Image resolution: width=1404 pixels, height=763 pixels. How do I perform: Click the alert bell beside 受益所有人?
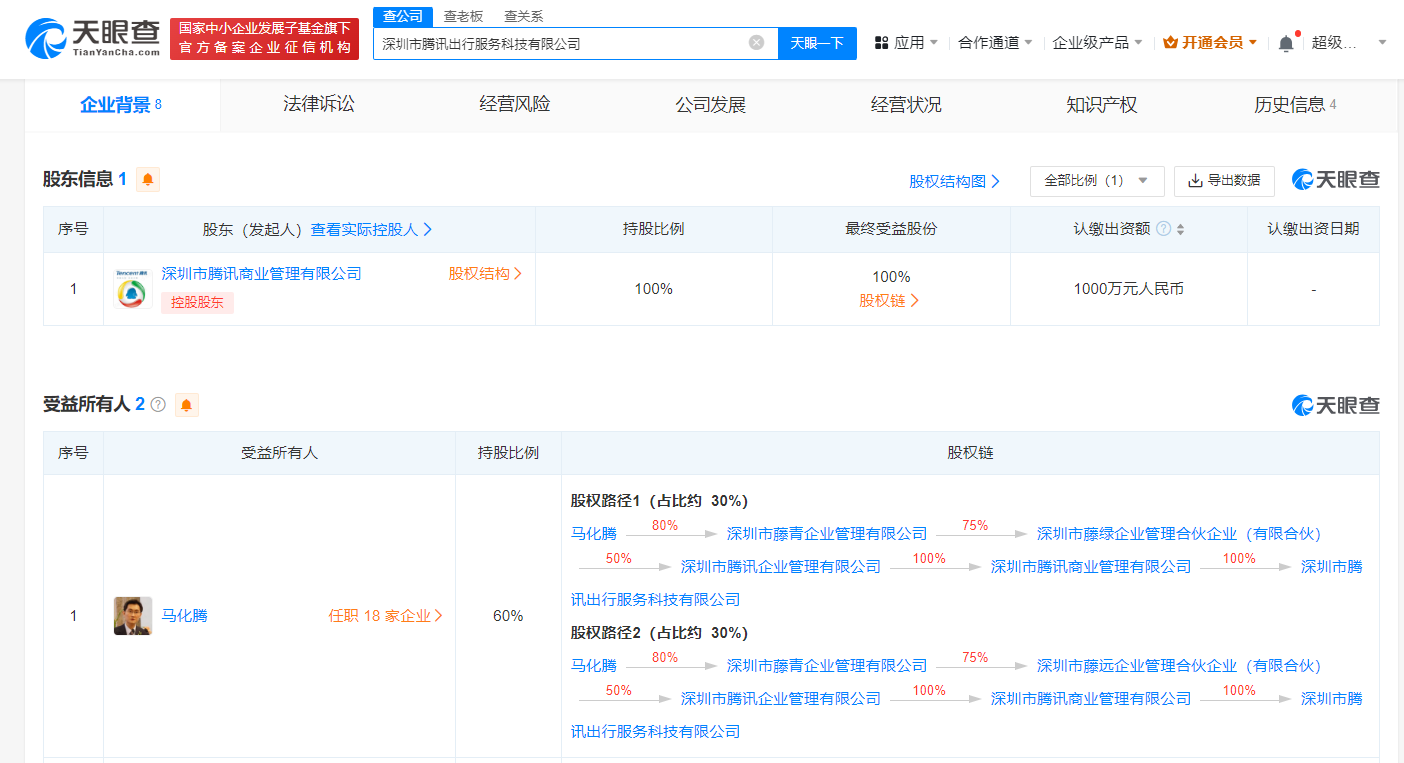point(187,405)
